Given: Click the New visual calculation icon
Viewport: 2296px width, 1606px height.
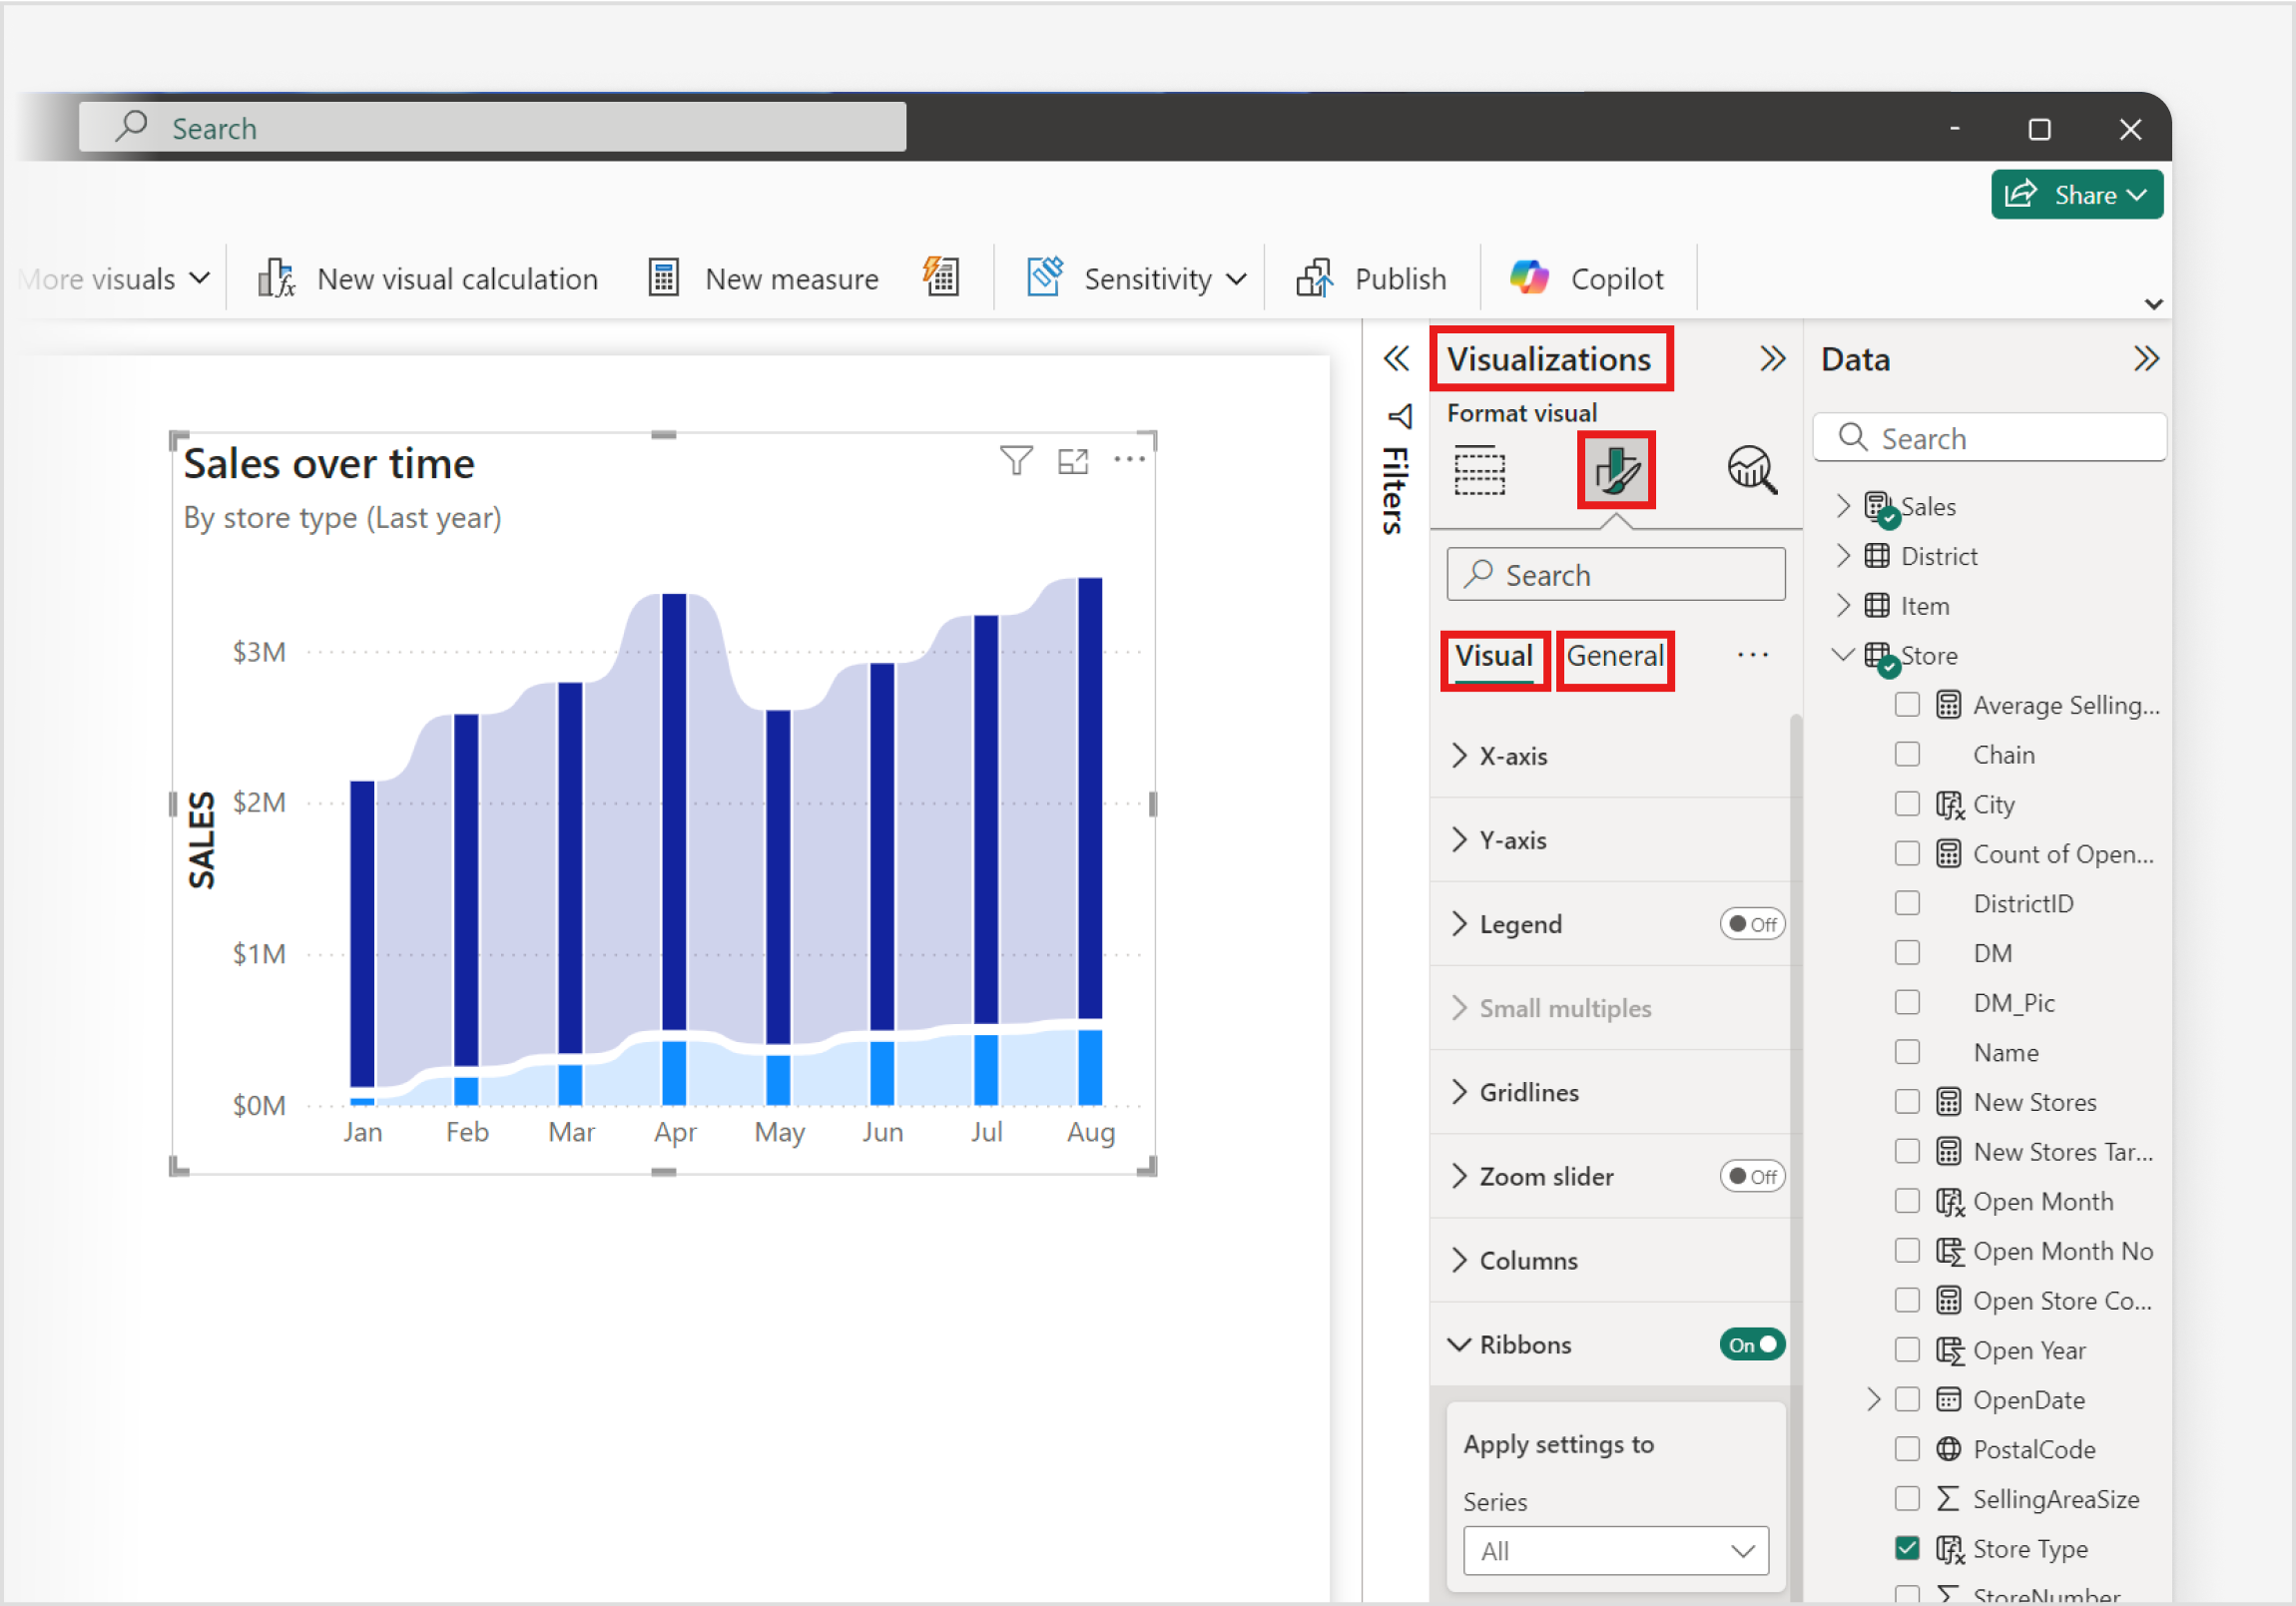Looking at the screenshot, I should point(277,278).
